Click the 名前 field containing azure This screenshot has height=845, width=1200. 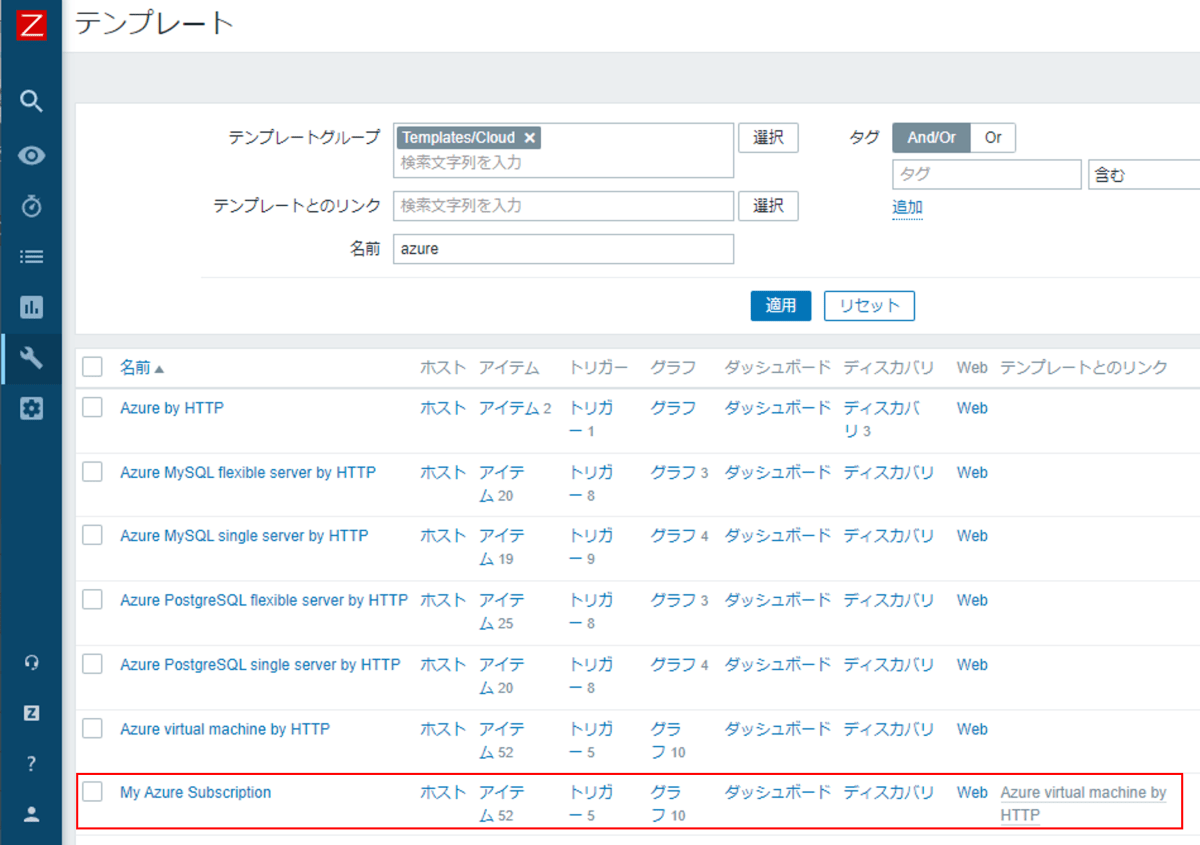click(564, 249)
